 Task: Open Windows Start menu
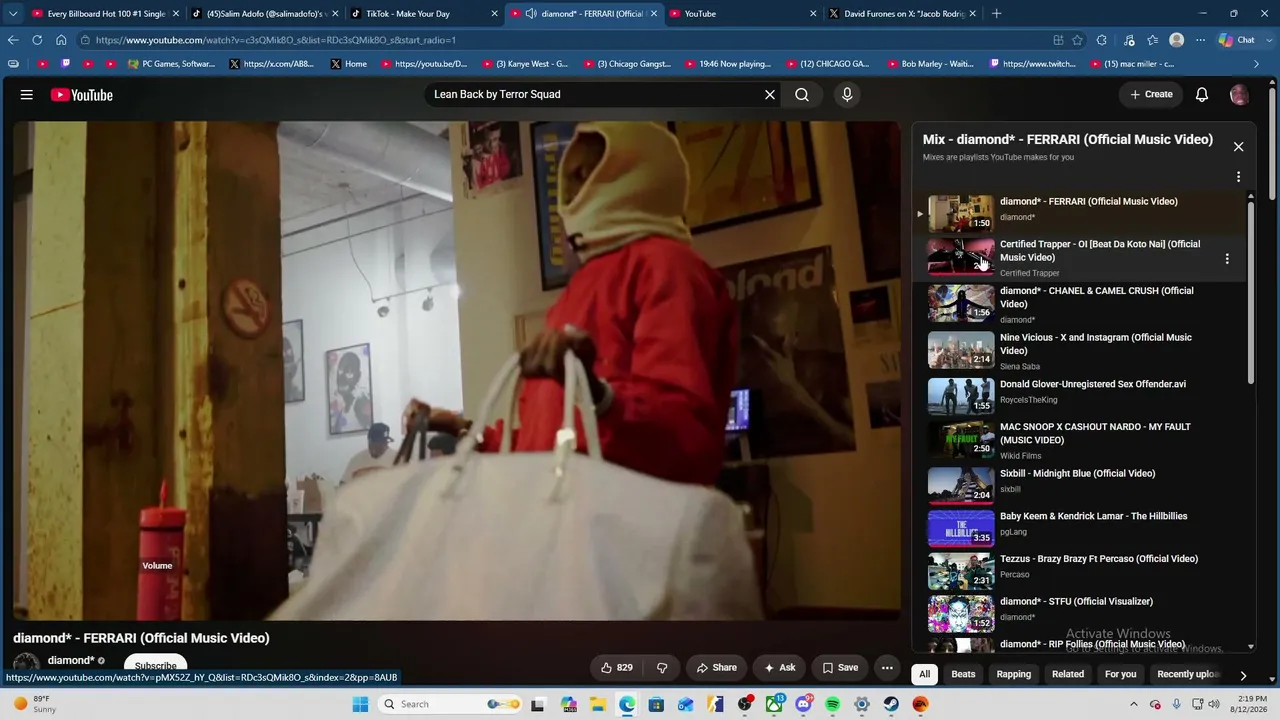click(x=360, y=704)
